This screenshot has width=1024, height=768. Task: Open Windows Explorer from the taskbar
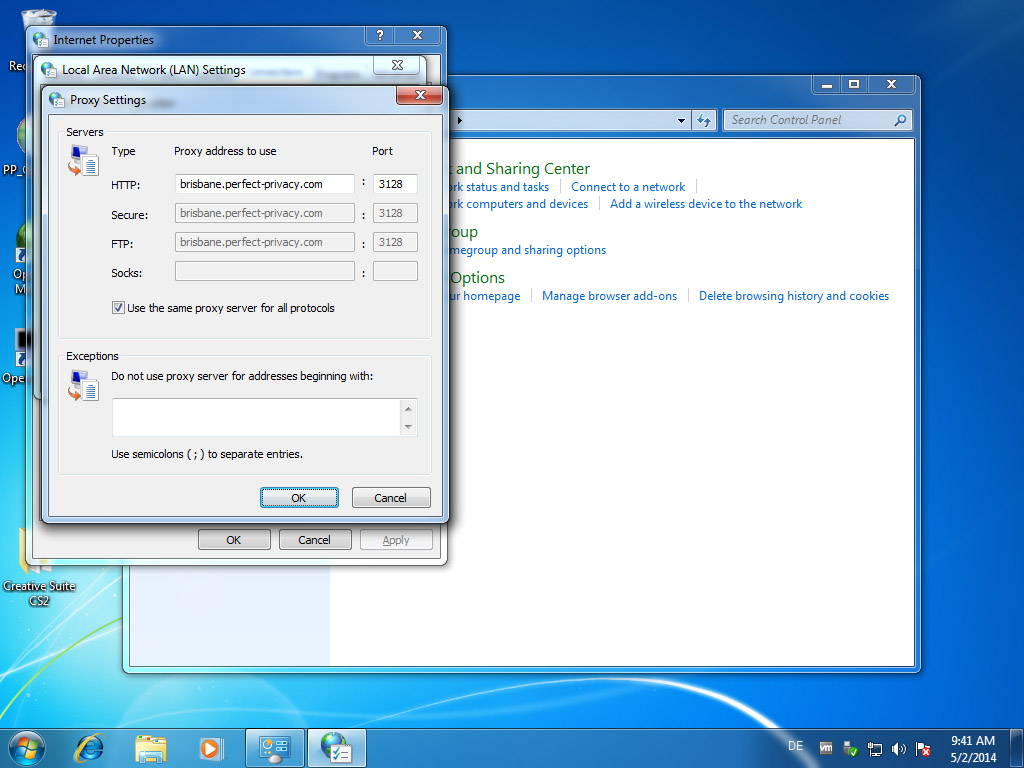point(150,747)
